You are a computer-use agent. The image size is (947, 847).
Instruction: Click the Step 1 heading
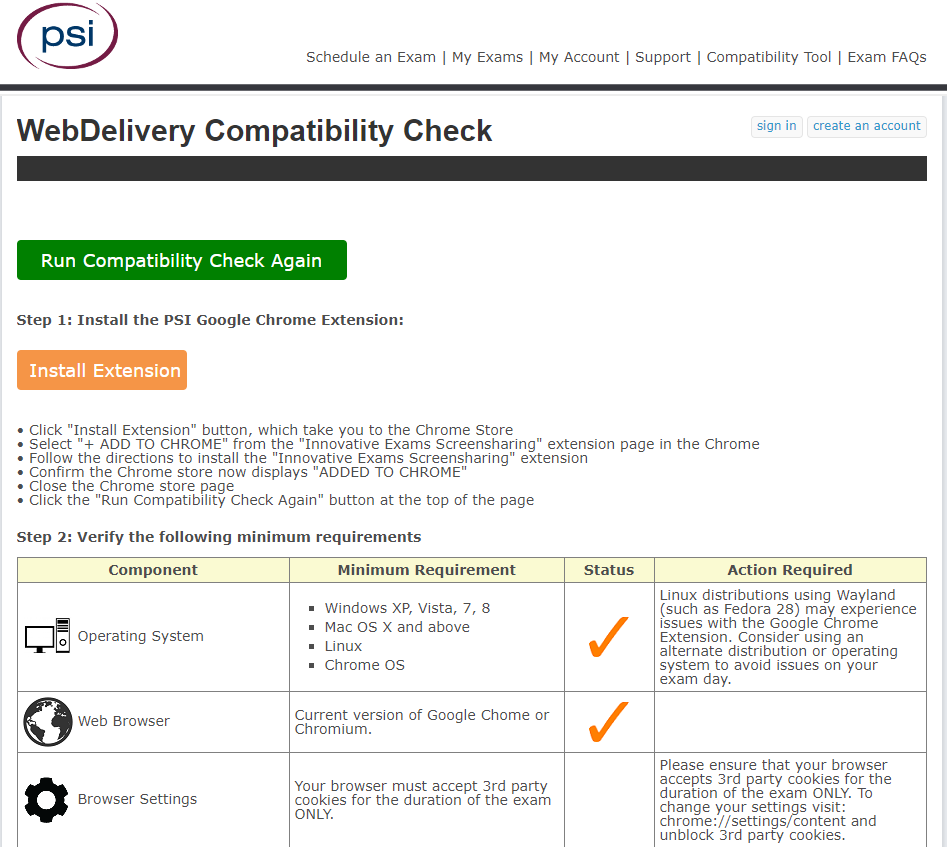click(210, 320)
